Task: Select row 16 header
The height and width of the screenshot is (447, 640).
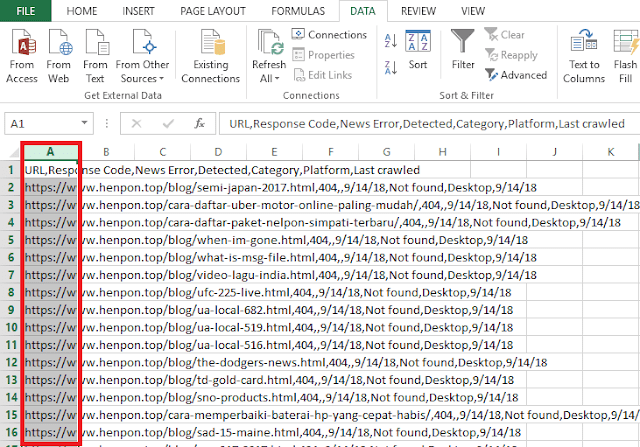Action: 11,432
